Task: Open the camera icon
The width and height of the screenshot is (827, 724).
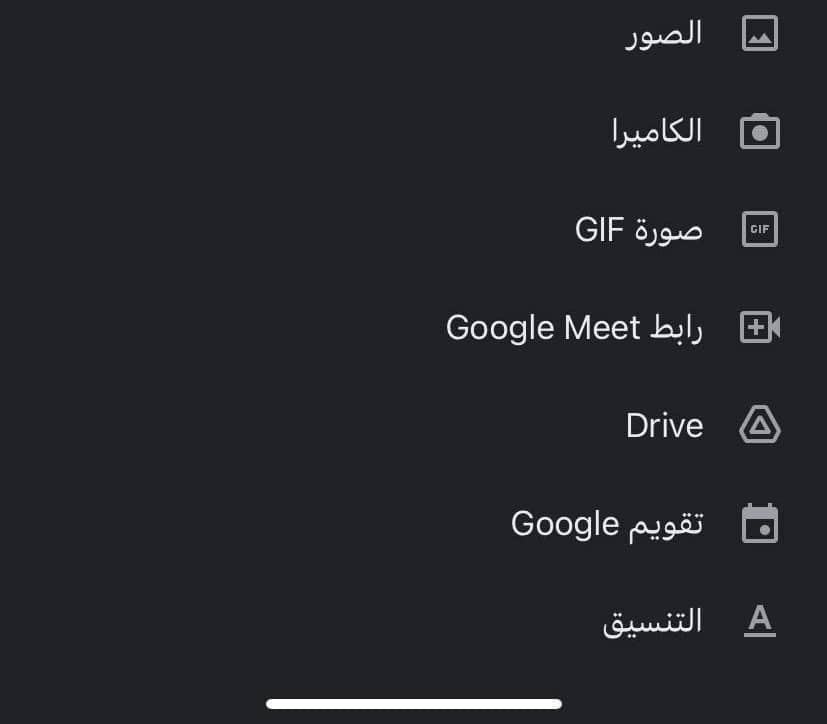Action: (x=759, y=131)
